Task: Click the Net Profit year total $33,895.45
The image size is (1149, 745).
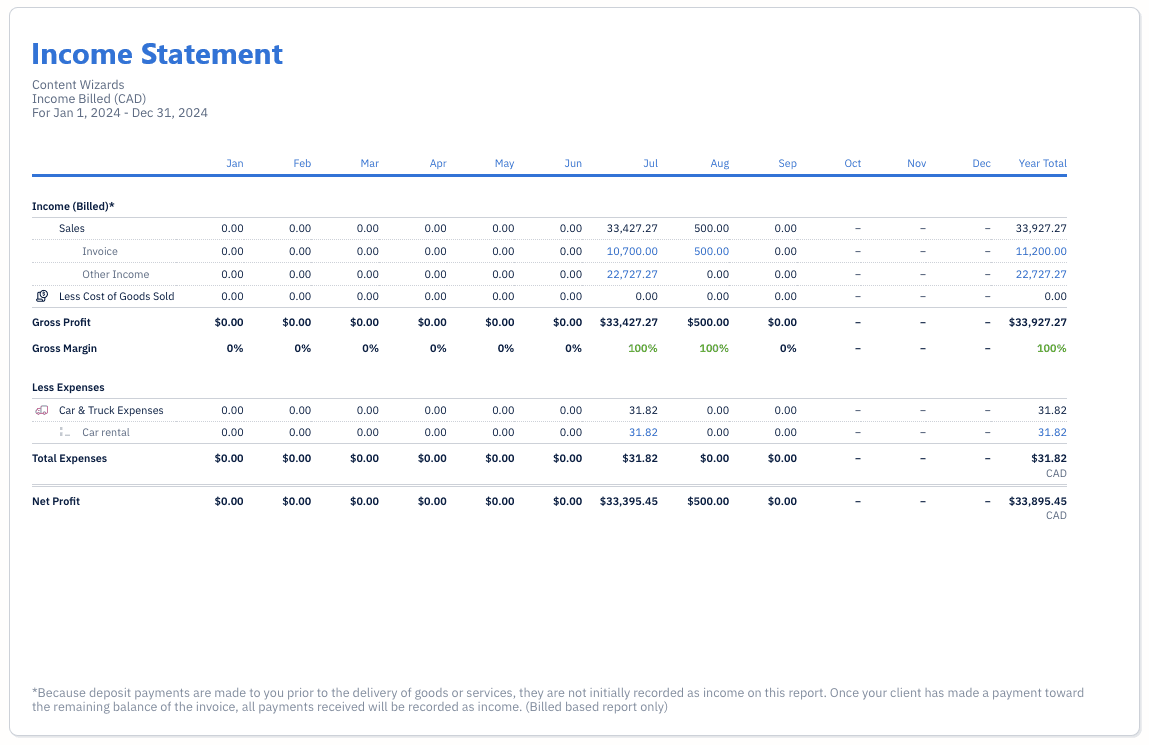Action: click(x=1037, y=501)
